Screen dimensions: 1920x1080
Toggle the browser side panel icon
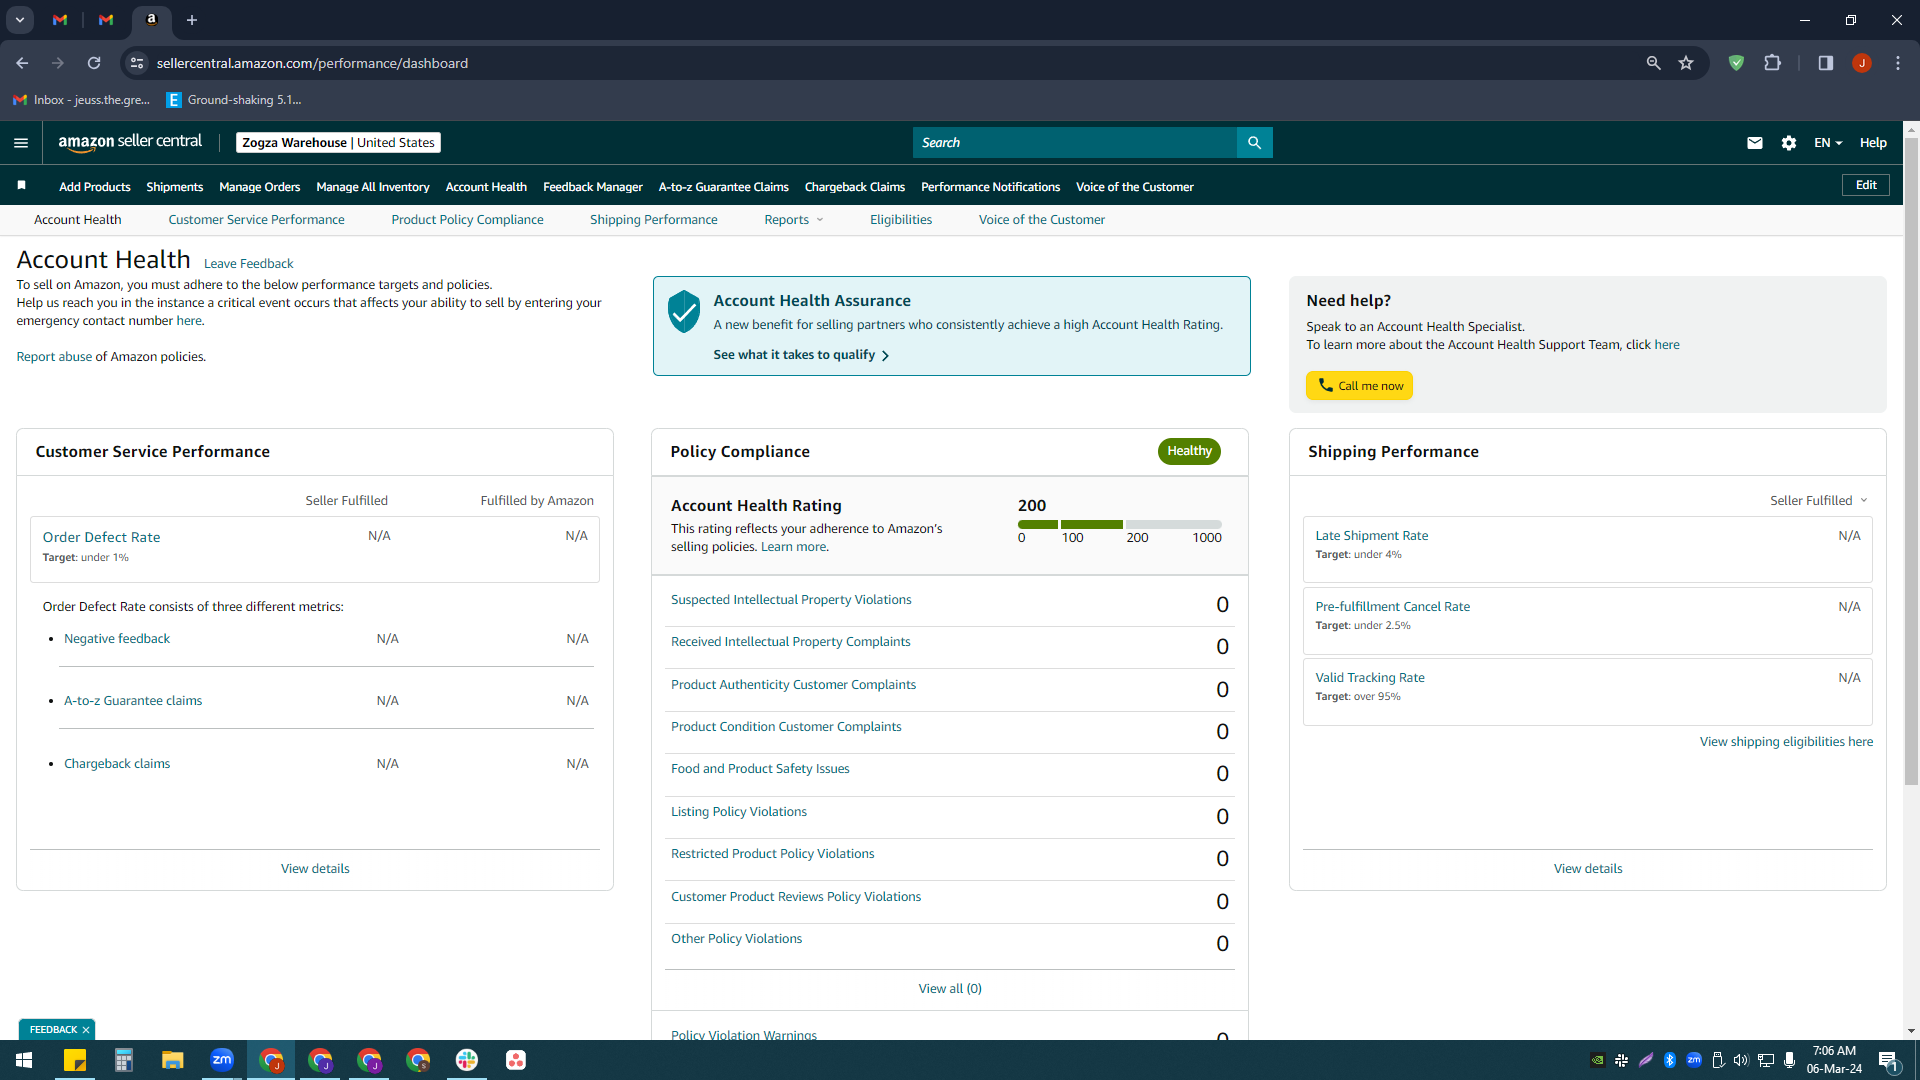(1825, 63)
